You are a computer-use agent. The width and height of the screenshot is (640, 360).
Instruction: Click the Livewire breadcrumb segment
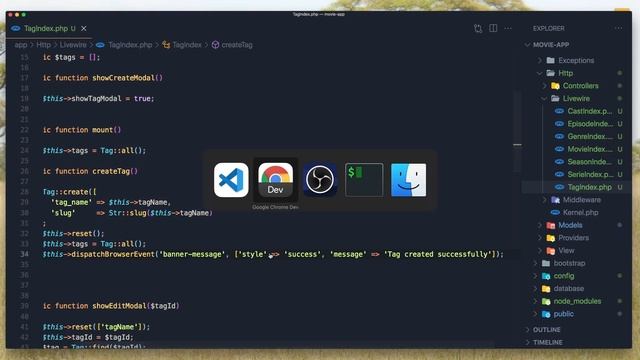click(x=73, y=45)
